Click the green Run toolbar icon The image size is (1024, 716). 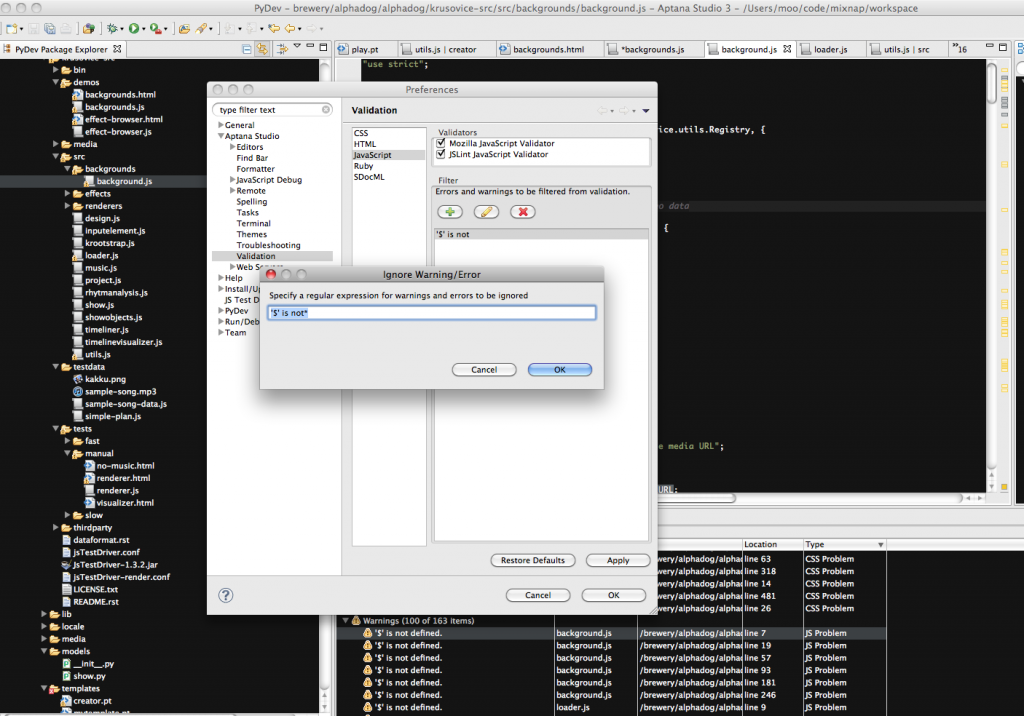coord(134,29)
